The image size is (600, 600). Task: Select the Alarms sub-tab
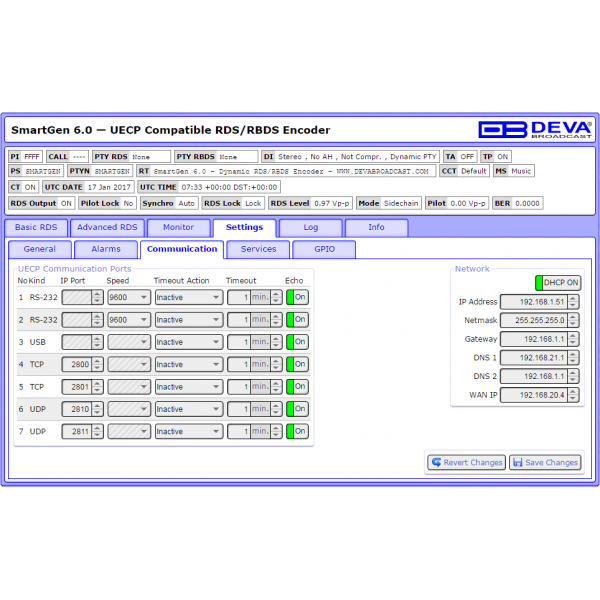tap(106, 249)
